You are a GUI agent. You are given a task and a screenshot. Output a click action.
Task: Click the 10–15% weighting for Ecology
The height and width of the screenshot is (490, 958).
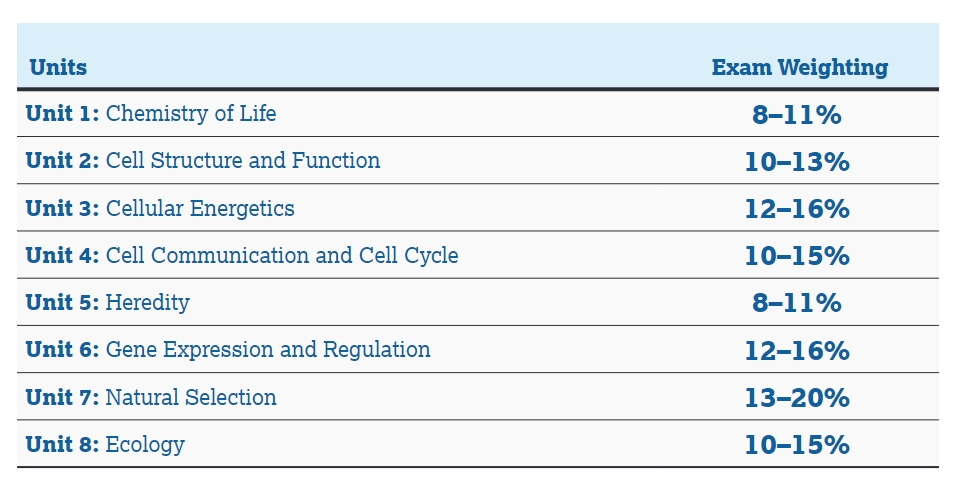797,445
